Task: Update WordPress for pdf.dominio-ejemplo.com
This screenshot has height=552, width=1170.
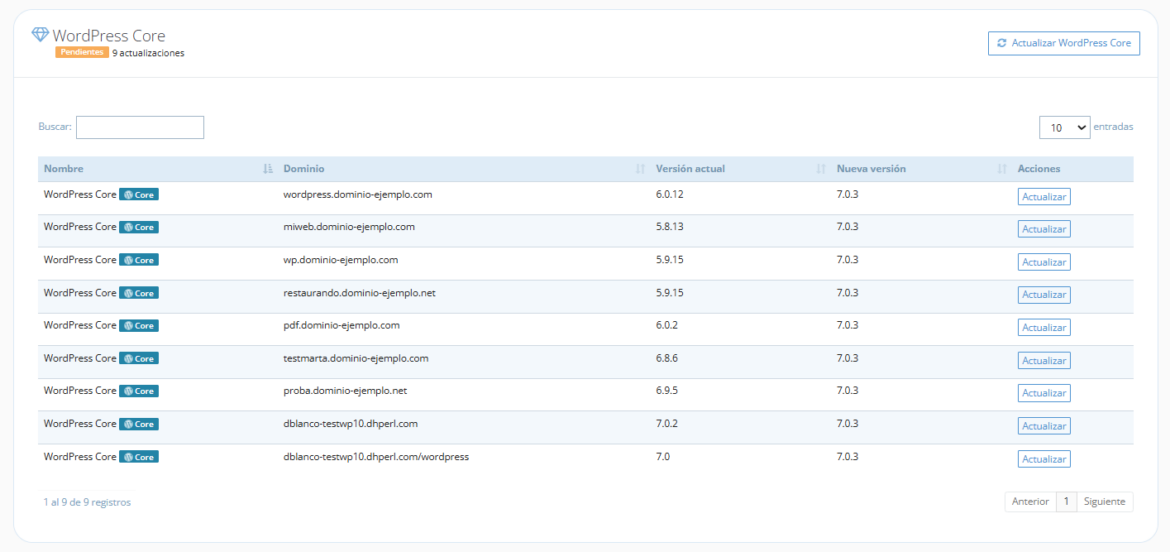Action: (x=1044, y=327)
